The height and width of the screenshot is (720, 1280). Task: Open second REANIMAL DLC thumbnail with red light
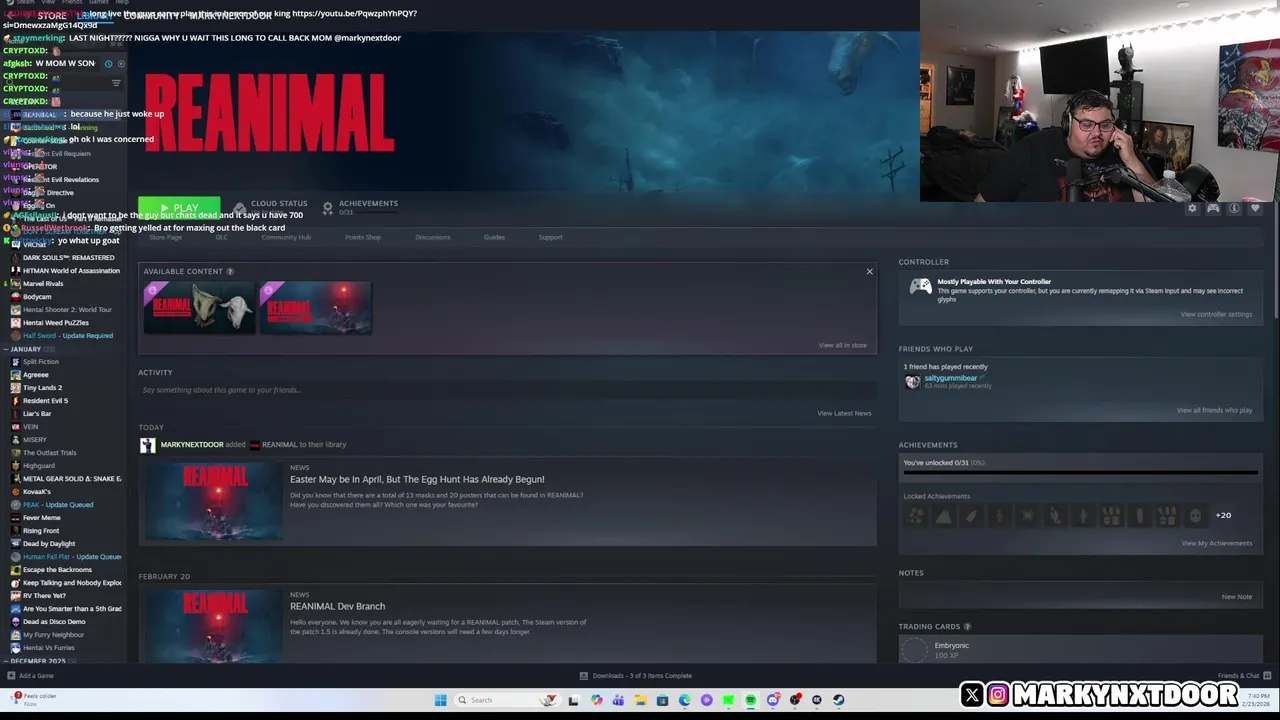click(315, 307)
